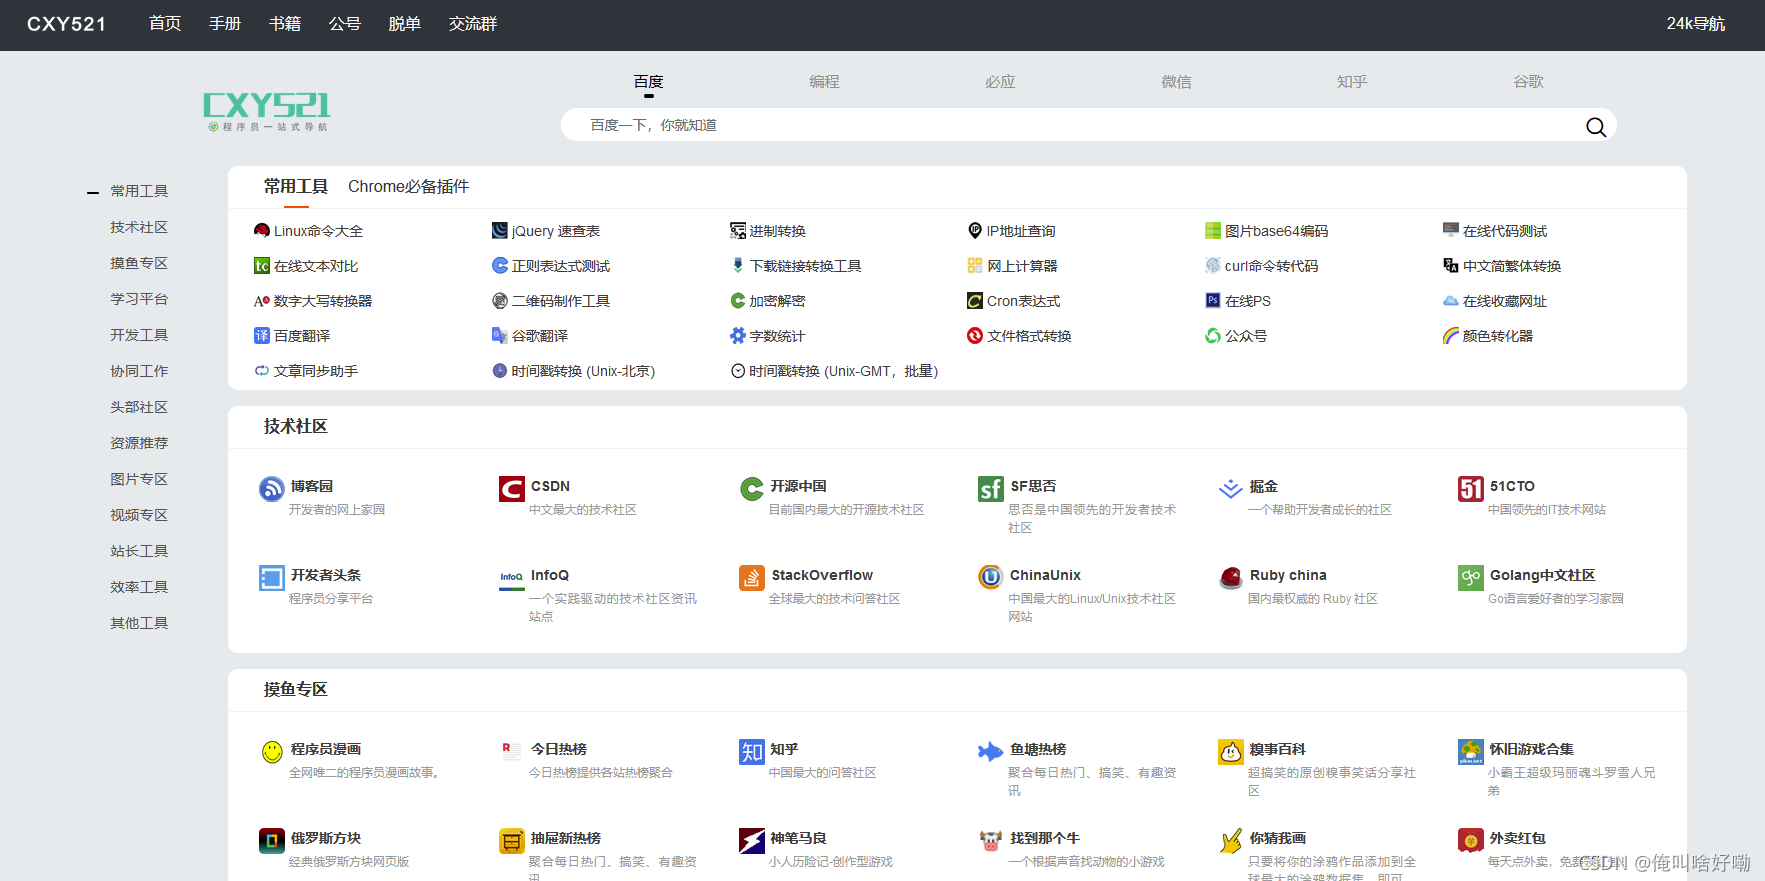Viewport: 1765px width, 881px height.
Task: Click the 你猜我画 icon
Action: (1231, 840)
